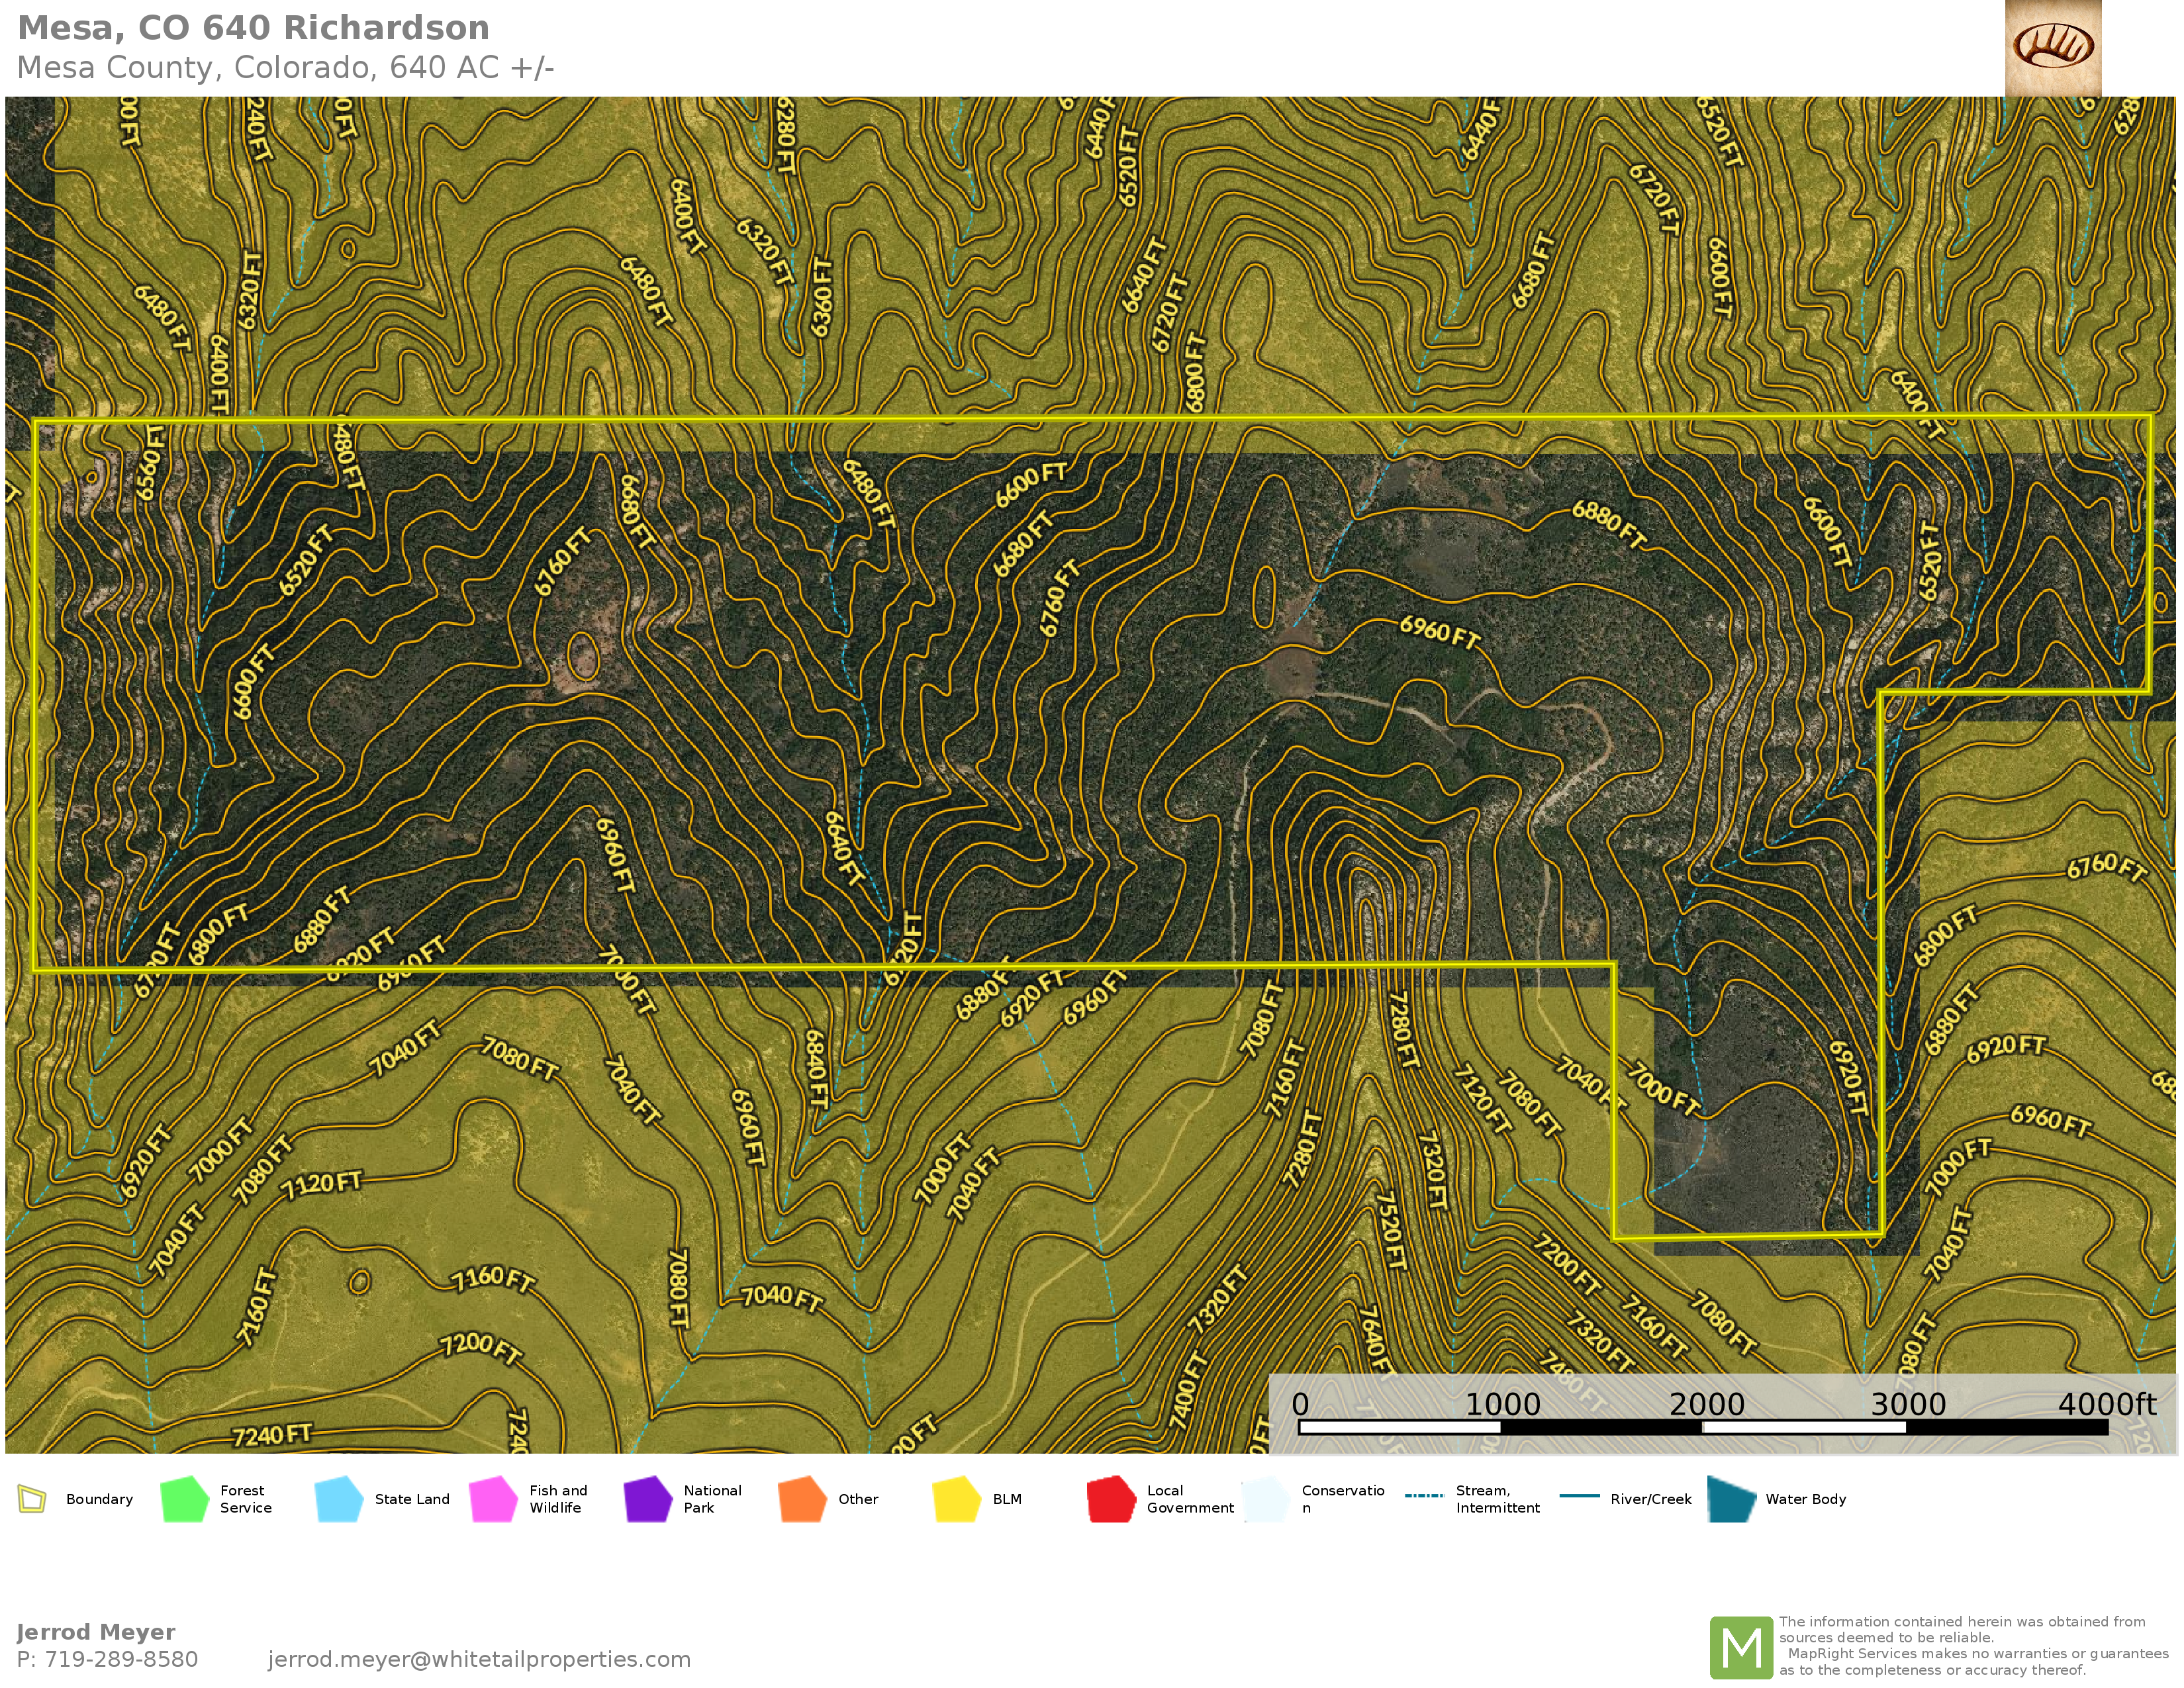Click the pink Fish and Wildlife swatch
Screen dimensions: 2184x1688
tap(493, 1499)
